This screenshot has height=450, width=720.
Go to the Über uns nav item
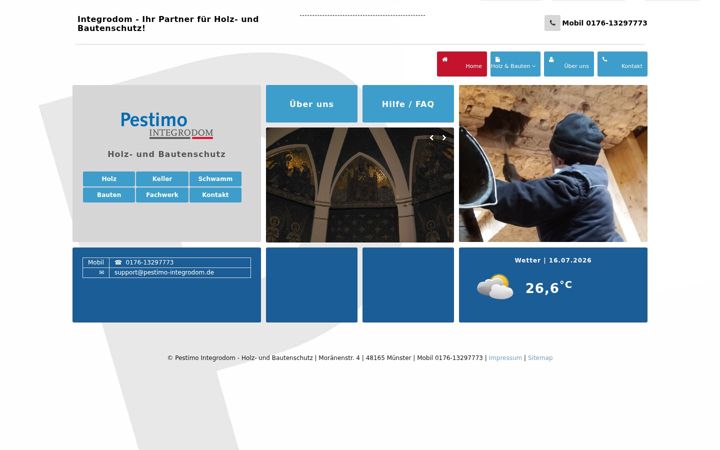569,64
